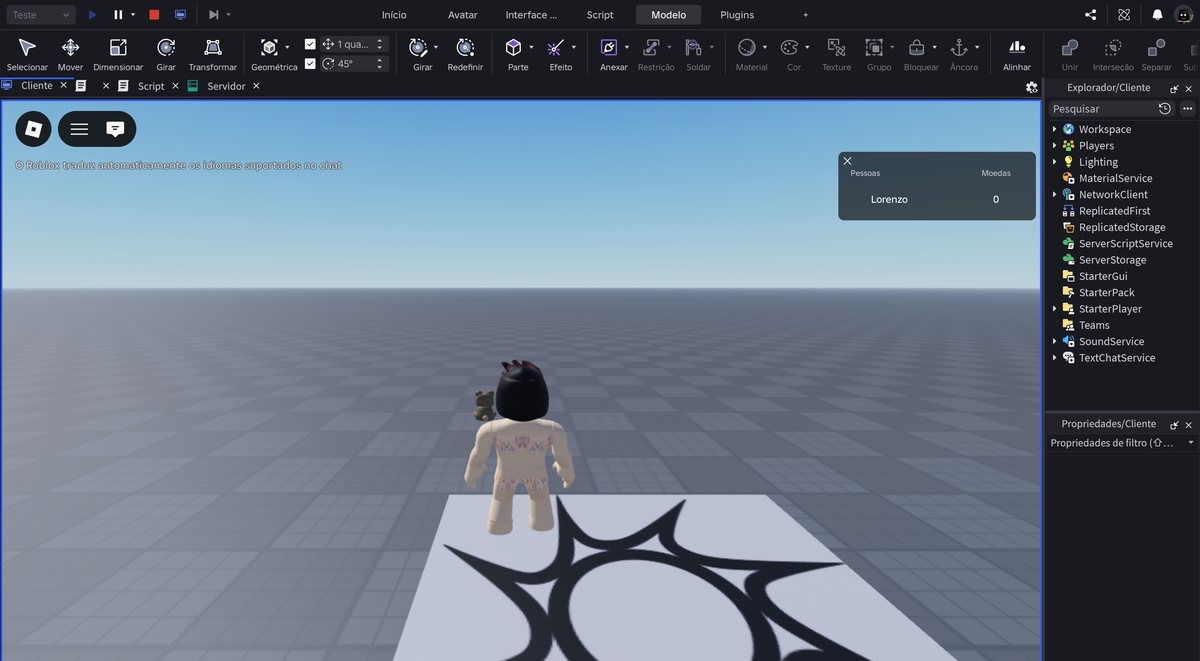The height and width of the screenshot is (661, 1200).
Task: Click the Interseção tool
Action: 1113,54
